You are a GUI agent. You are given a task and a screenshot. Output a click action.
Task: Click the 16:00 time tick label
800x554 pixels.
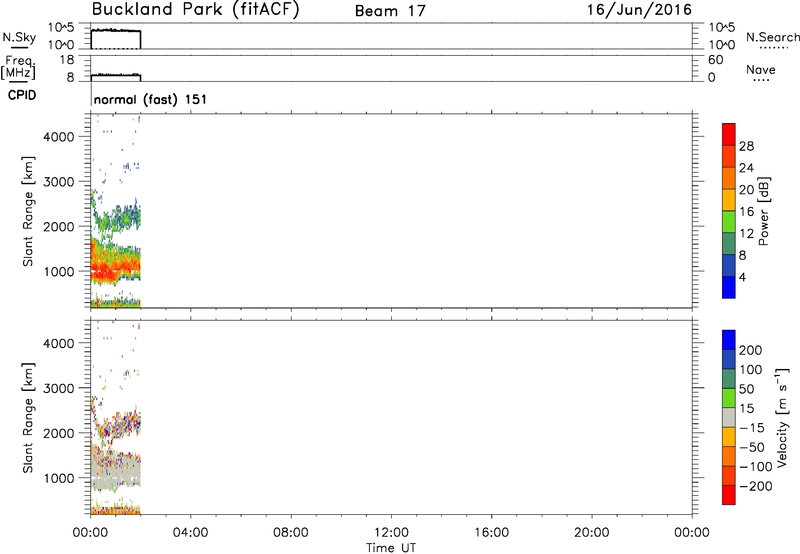point(491,533)
